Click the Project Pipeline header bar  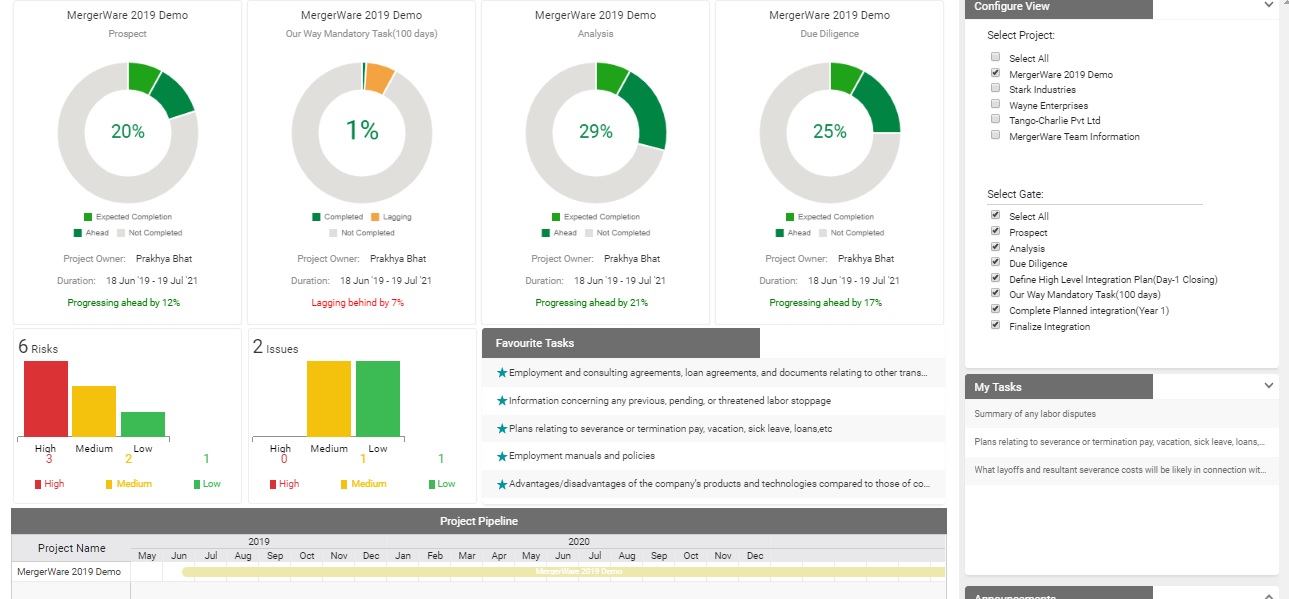tap(478, 521)
